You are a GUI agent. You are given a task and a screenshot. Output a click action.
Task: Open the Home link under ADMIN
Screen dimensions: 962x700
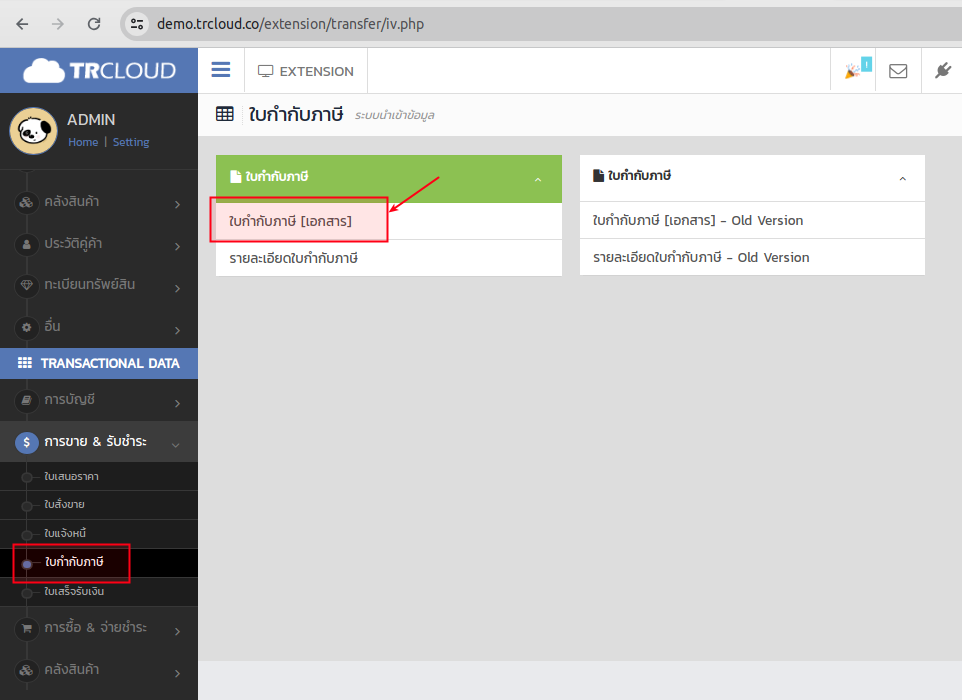pos(83,142)
